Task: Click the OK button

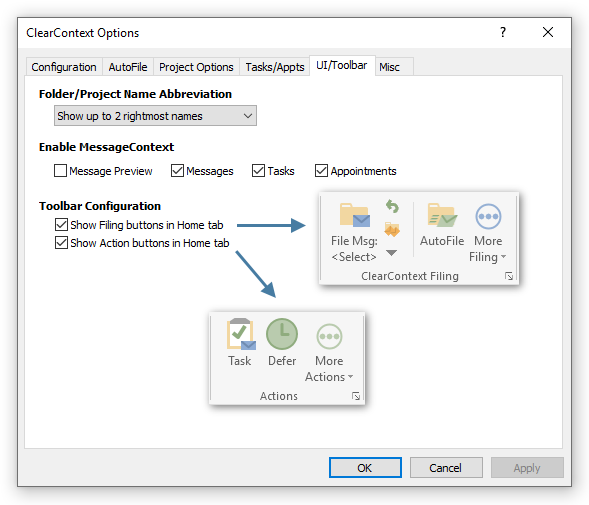Action: coord(365,467)
